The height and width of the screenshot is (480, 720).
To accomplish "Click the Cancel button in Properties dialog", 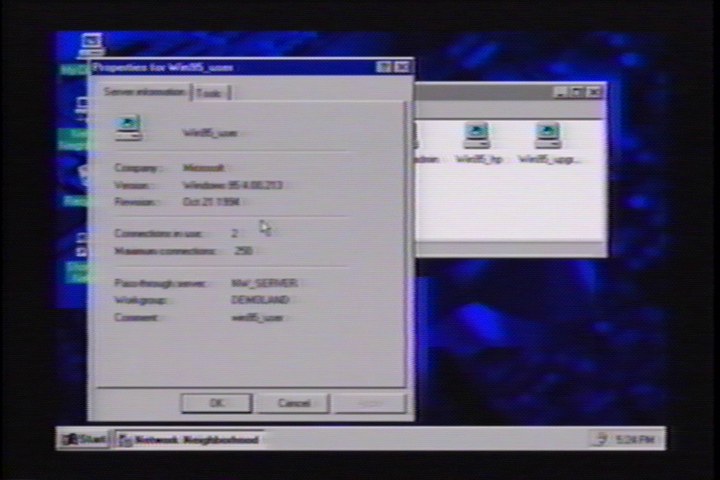I will 294,403.
